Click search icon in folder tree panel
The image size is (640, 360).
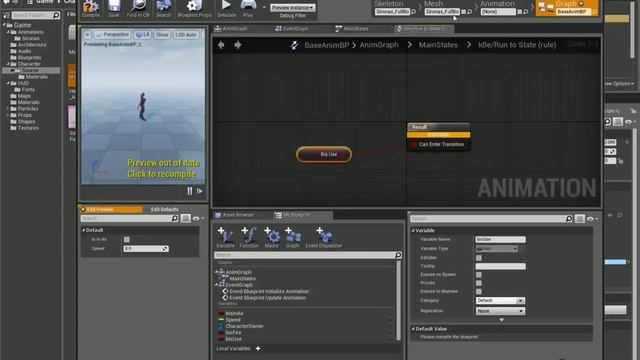(x=56, y=16)
